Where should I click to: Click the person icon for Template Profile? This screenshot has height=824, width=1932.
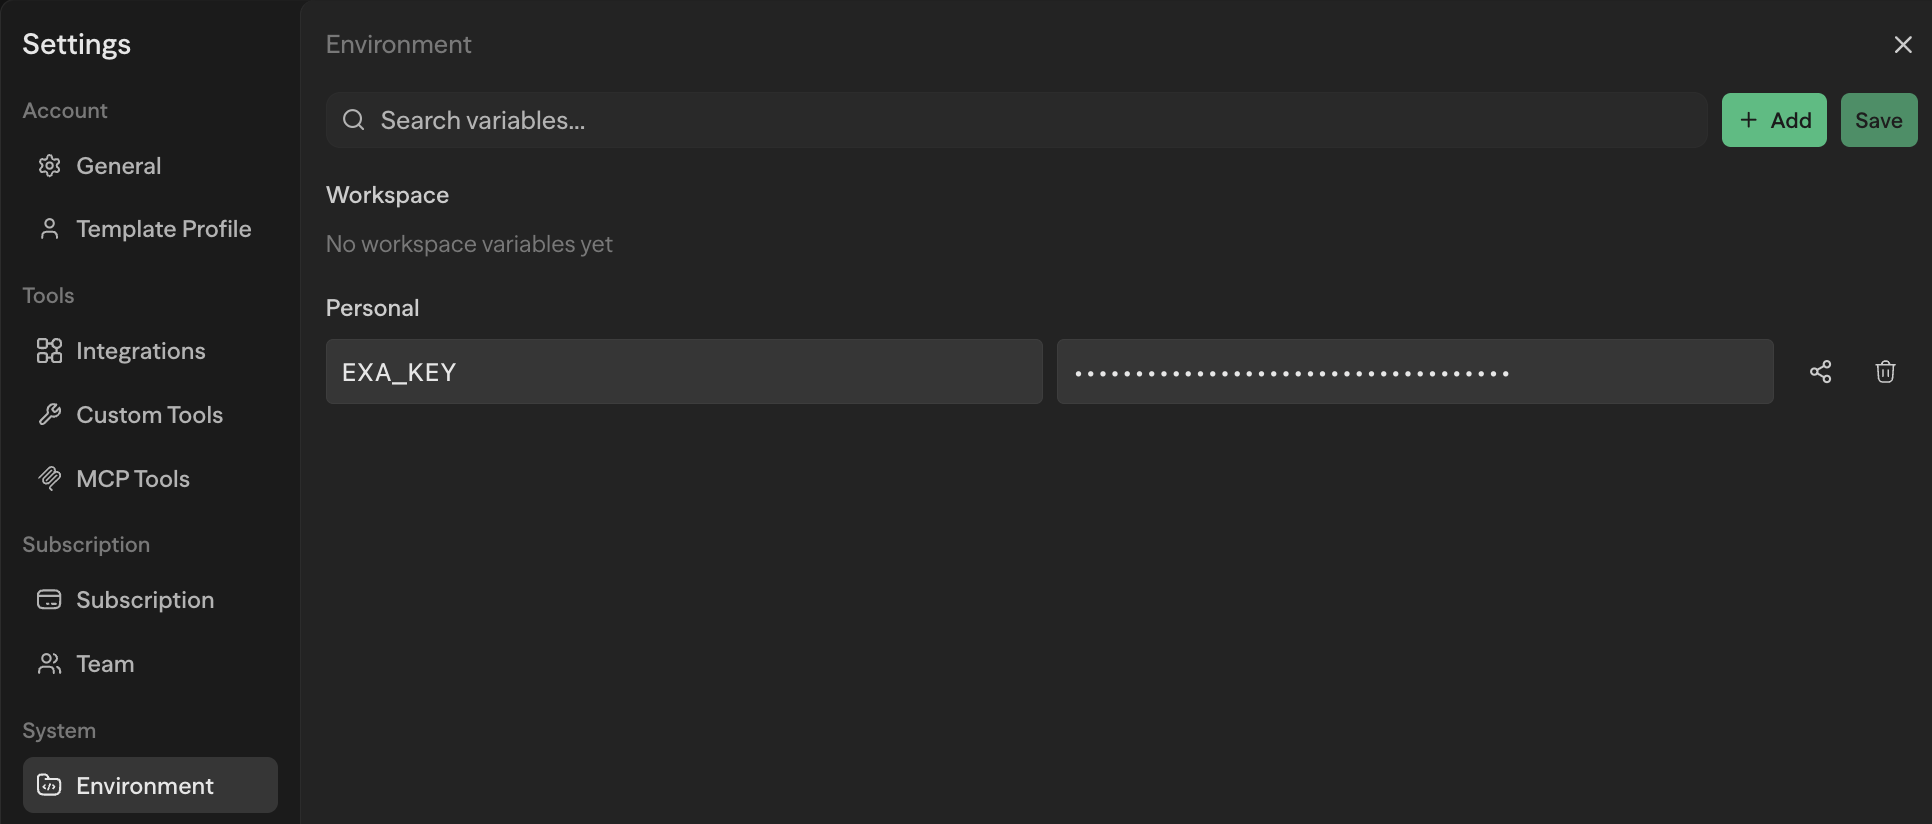click(49, 229)
